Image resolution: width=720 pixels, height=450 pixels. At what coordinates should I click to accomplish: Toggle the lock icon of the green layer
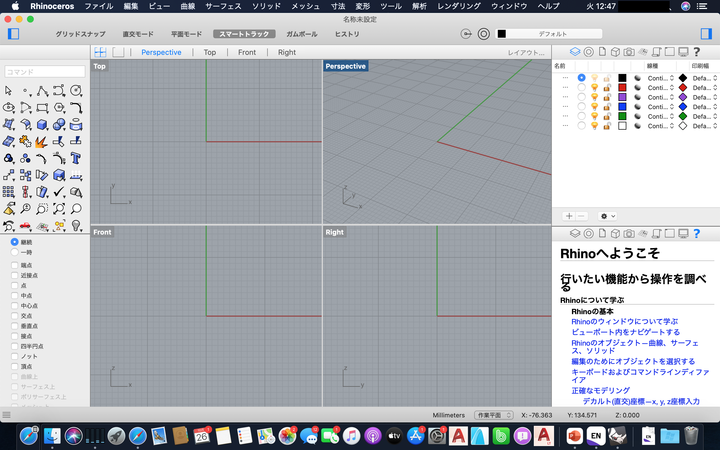point(607,116)
